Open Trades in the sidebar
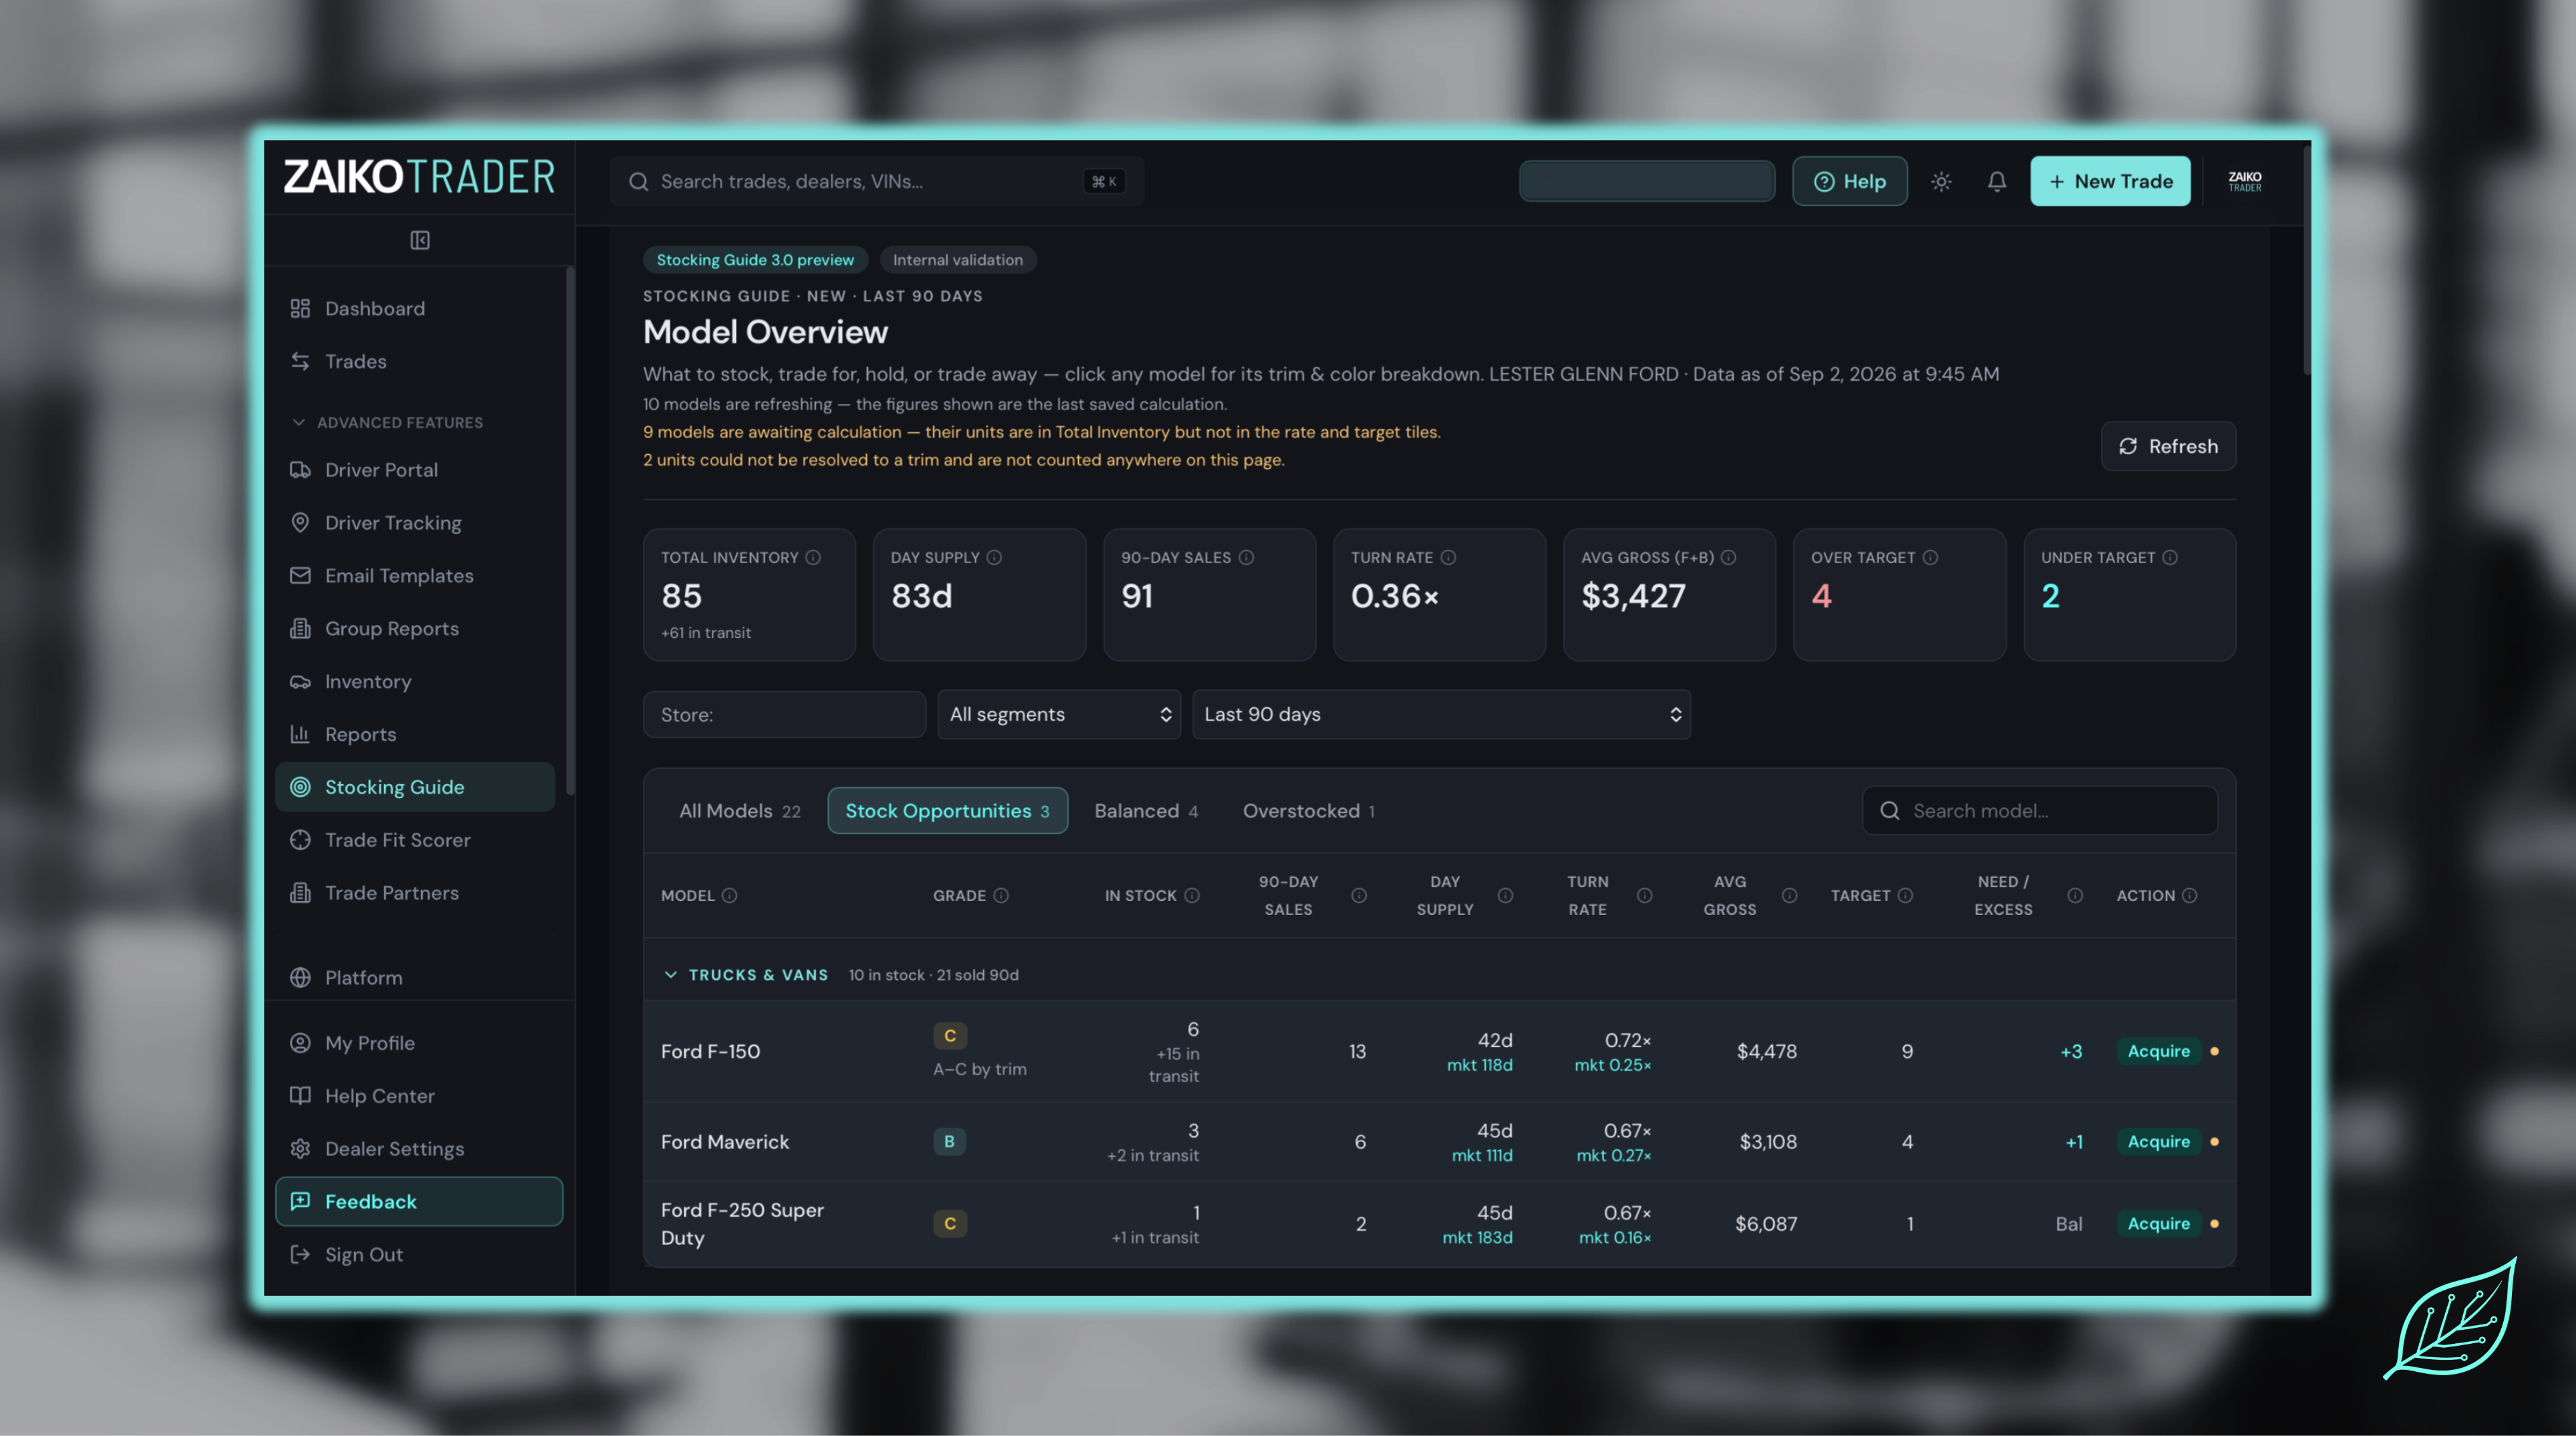The width and height of the screenshot is (2576, 1436). point(415,361)
